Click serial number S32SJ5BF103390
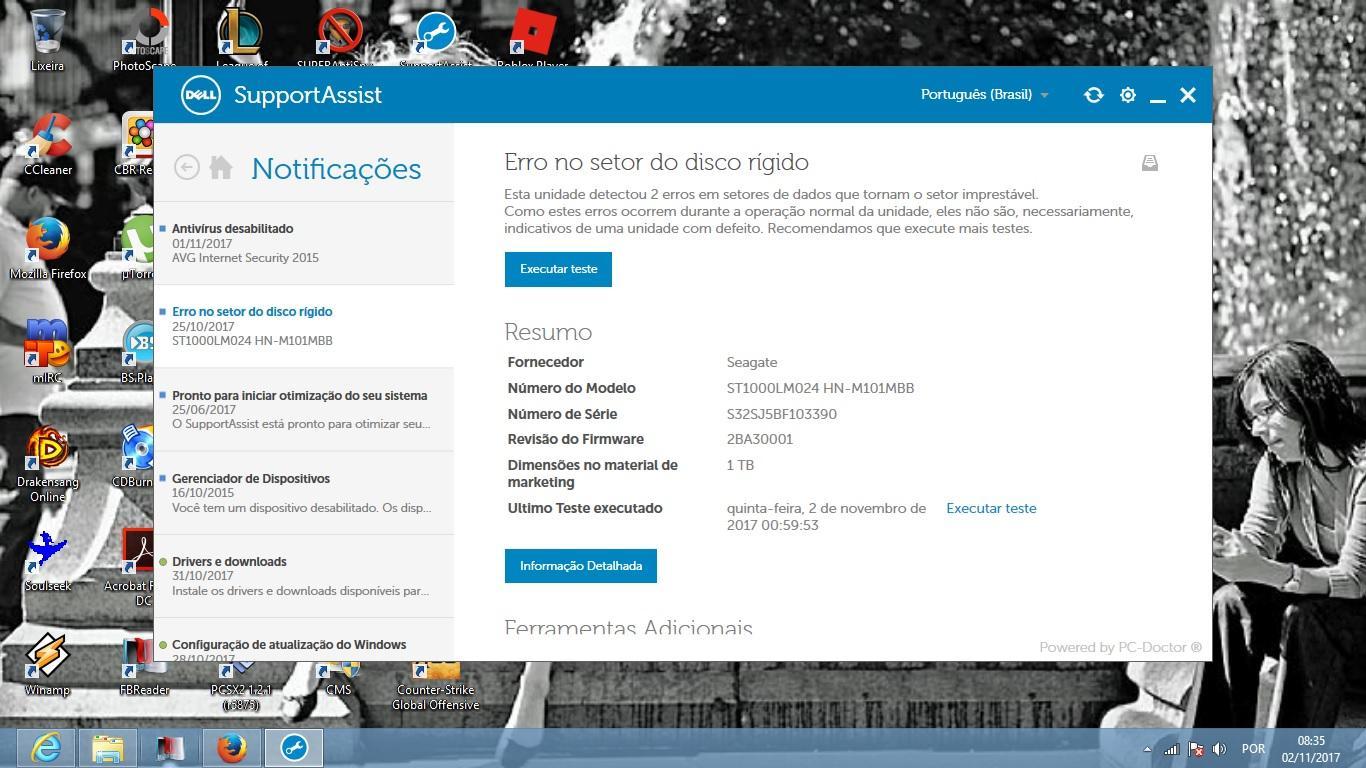The width and height of the screenshot is (1366, 768). tap(782, 414)
